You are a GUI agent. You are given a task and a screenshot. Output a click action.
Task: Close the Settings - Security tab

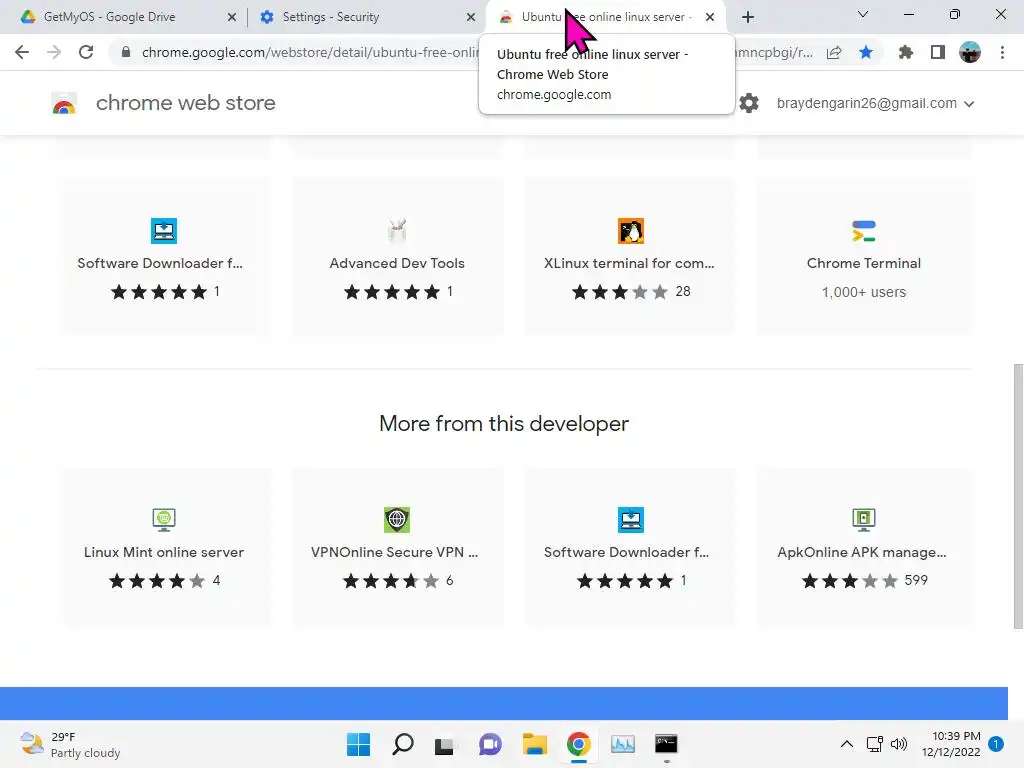click(471, 17)
